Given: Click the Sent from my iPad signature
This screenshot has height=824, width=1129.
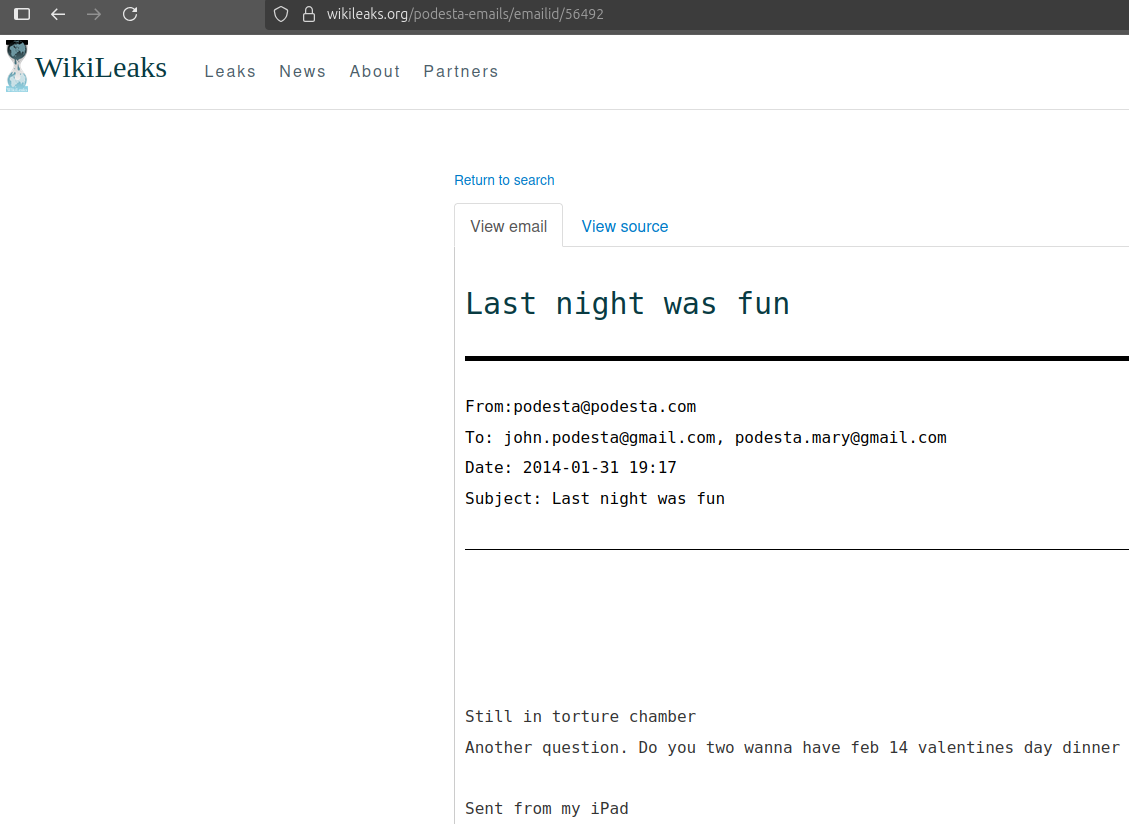Looking at the screenshot, I should click(546, 808).
